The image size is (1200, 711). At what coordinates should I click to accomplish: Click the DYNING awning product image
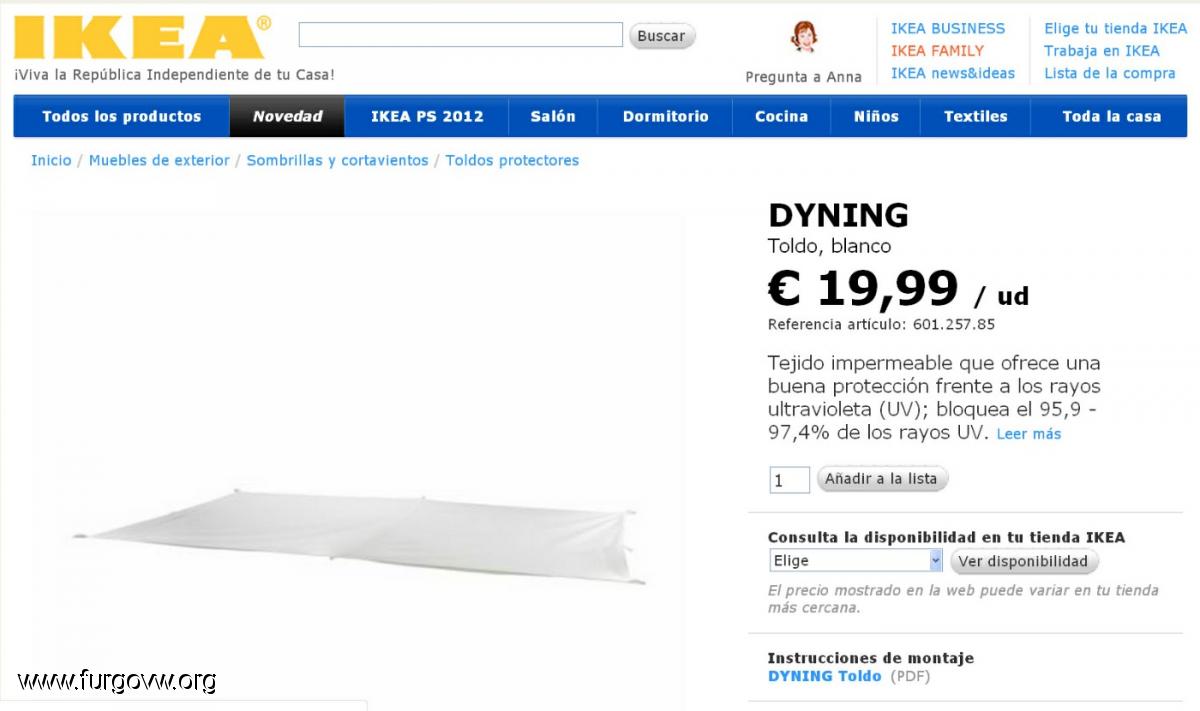point(360,535)
